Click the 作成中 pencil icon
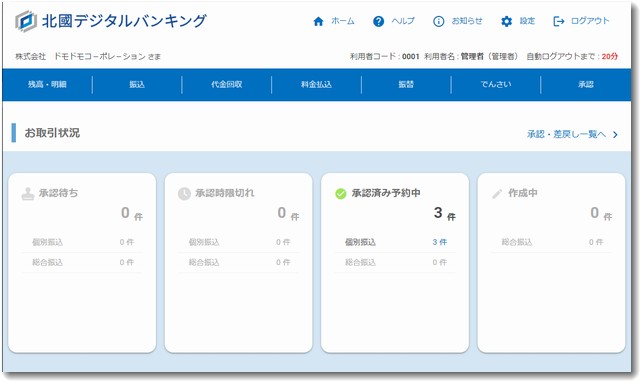Image resolution: width=640 pixels, height=381 pixels. pyautogui.click(x=497, y=194)
